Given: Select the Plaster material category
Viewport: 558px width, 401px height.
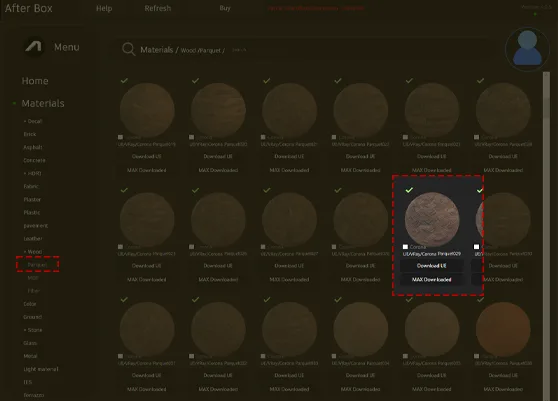Looking at the screenshot, I should [32, 199].
